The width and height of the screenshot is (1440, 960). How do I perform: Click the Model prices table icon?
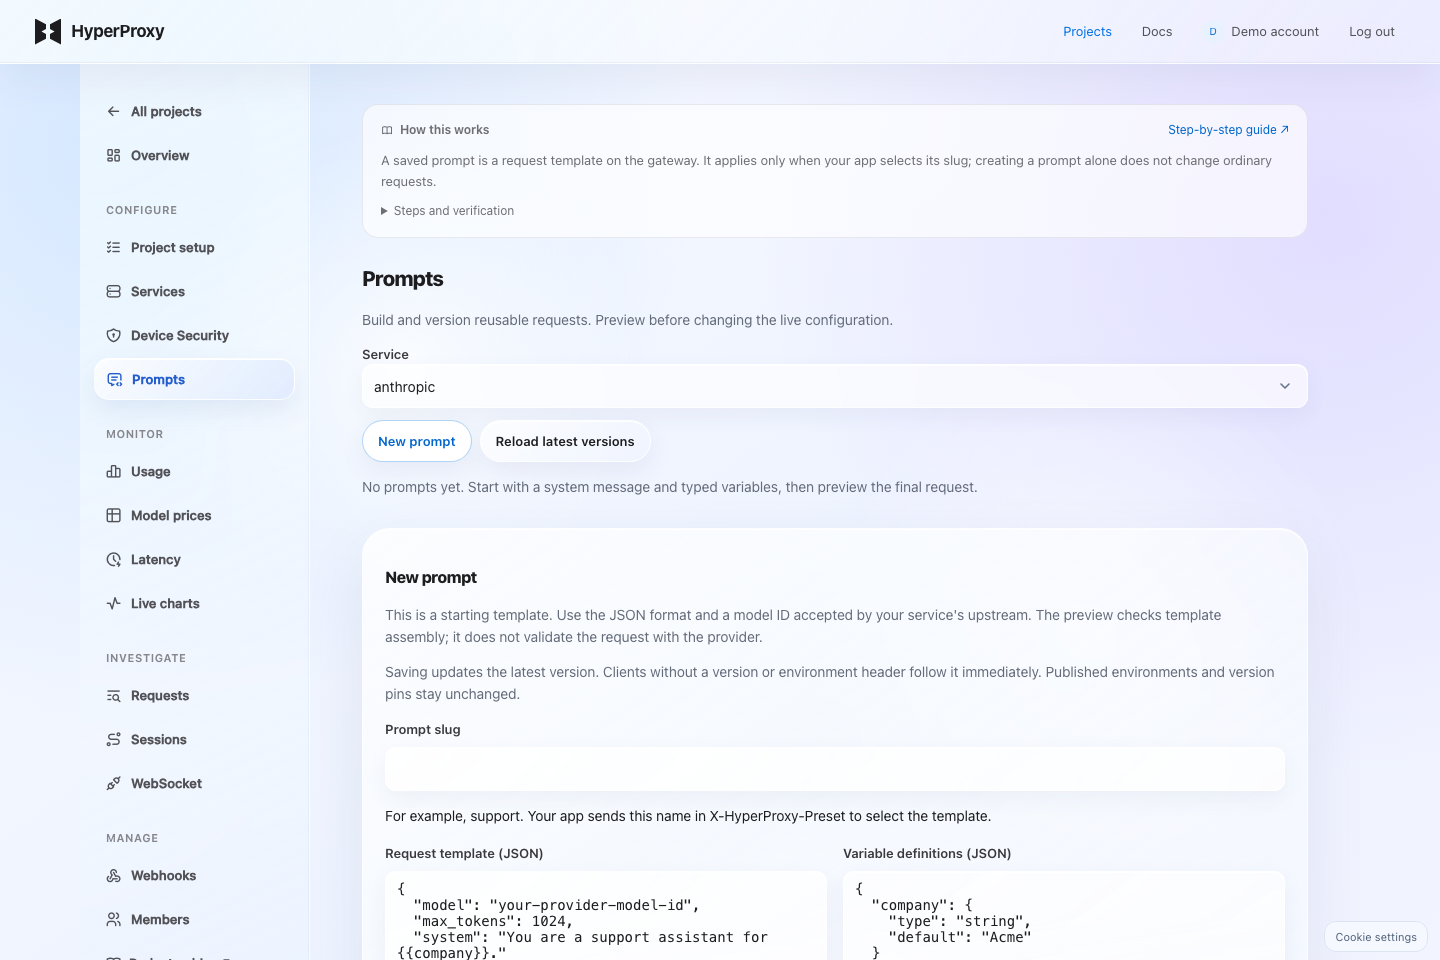pyautogui.click(x=113, y=515)
